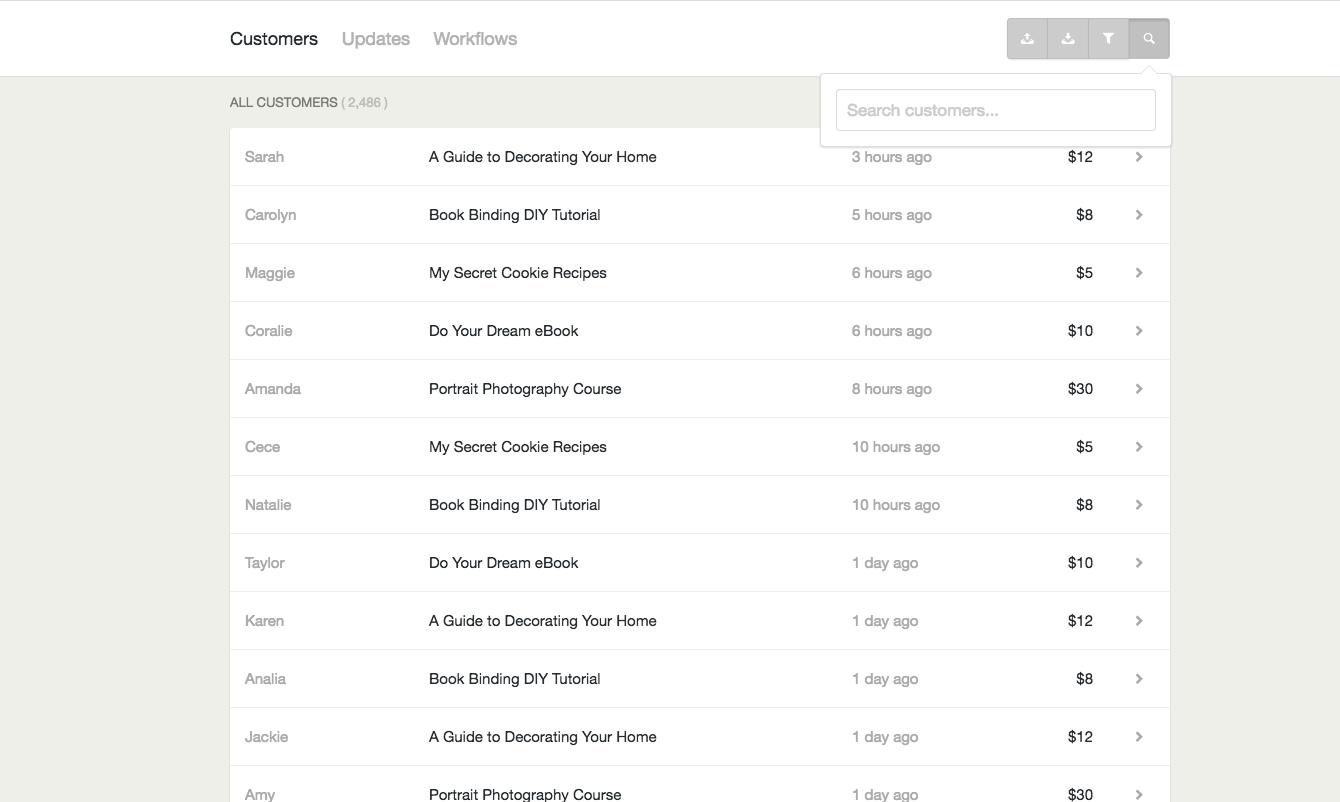Expand Carolyn's row chevron
This screenshot has width=1340, height=802.
pyautogui.click(x=1139, y=214)
